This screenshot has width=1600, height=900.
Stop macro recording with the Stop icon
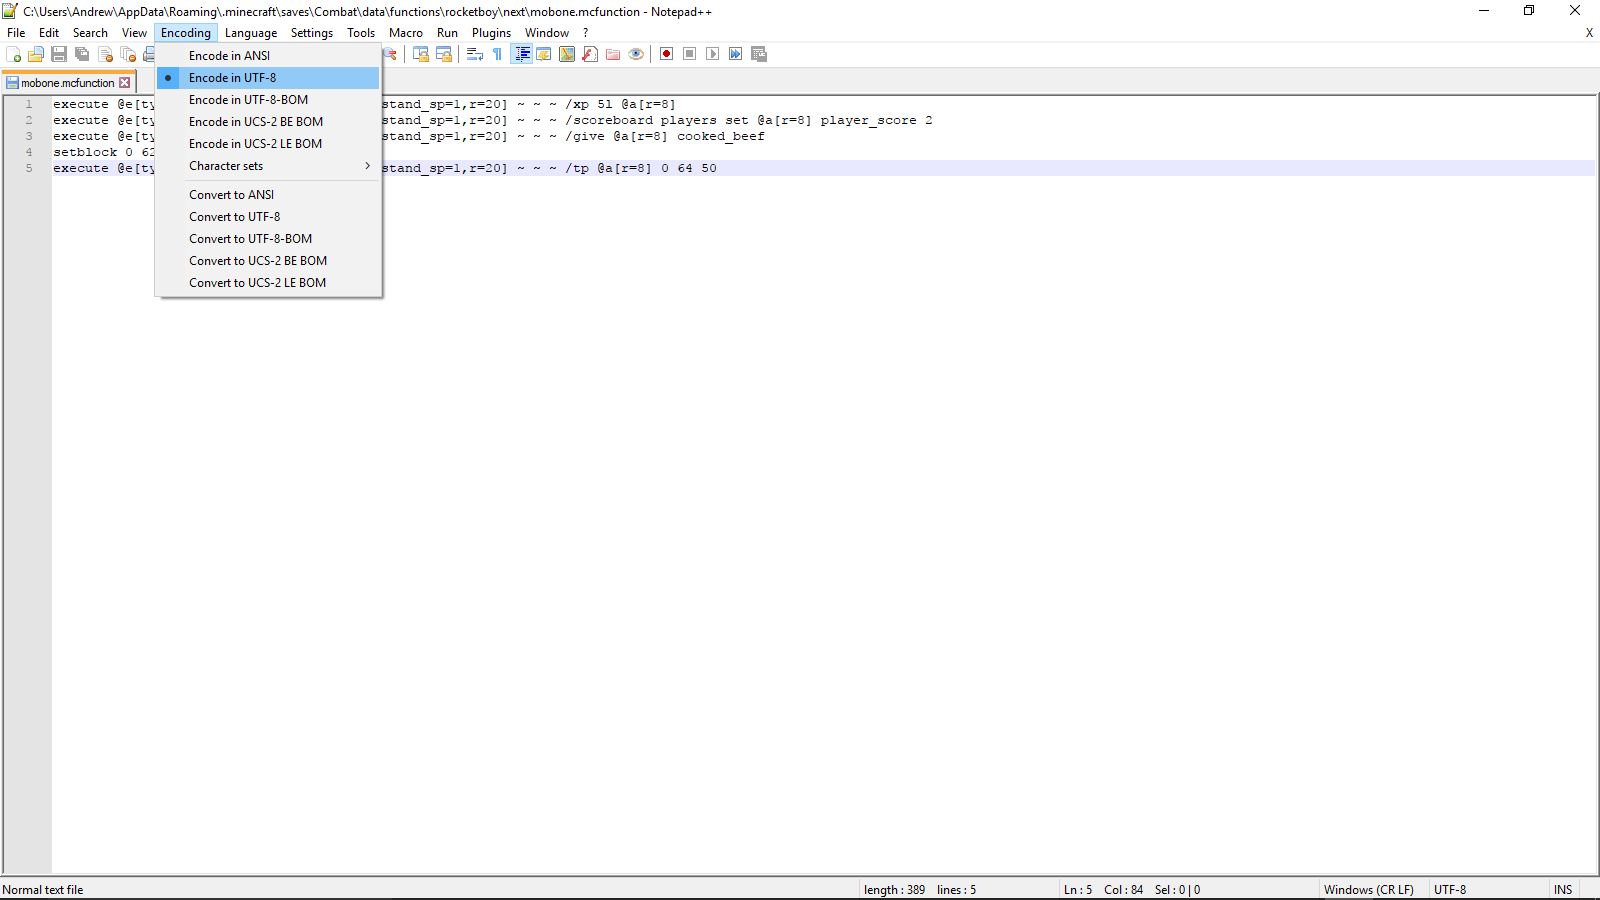coord(689,54)
